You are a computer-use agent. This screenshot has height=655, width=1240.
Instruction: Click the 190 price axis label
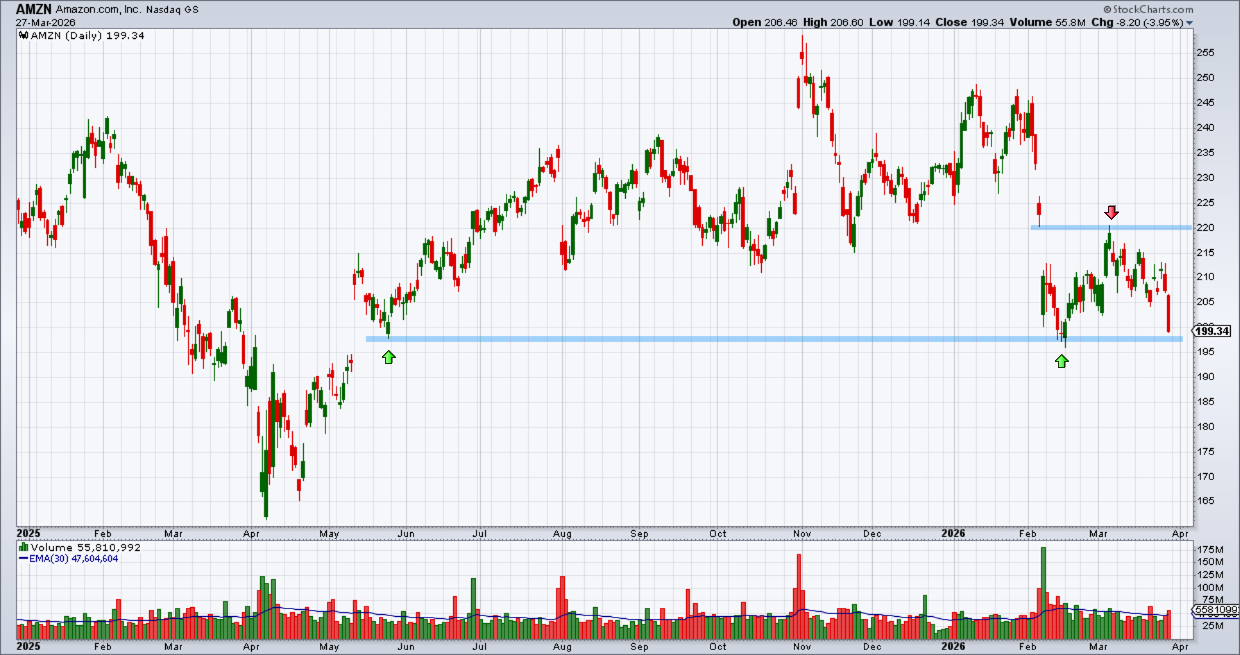[1205, 377]
